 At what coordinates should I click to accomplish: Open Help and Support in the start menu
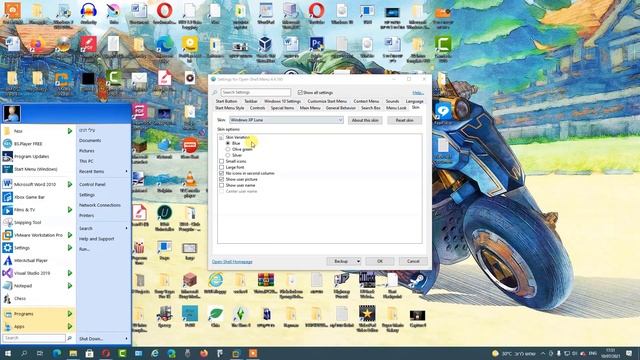[103, 239]
